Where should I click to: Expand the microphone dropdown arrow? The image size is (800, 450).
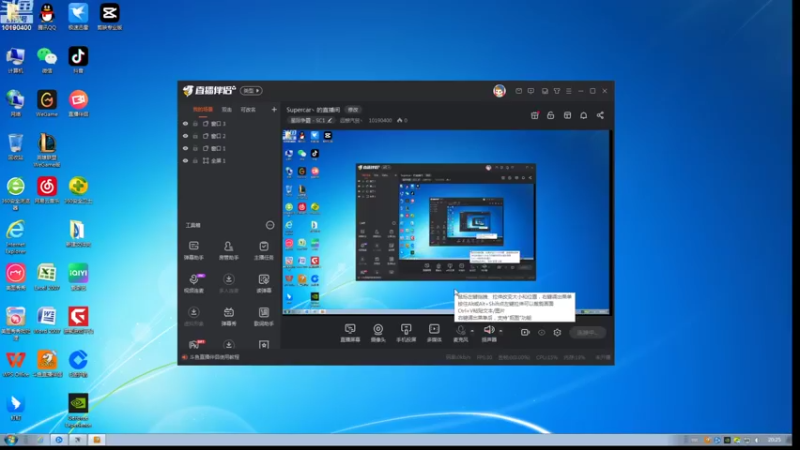pos(472,331)
